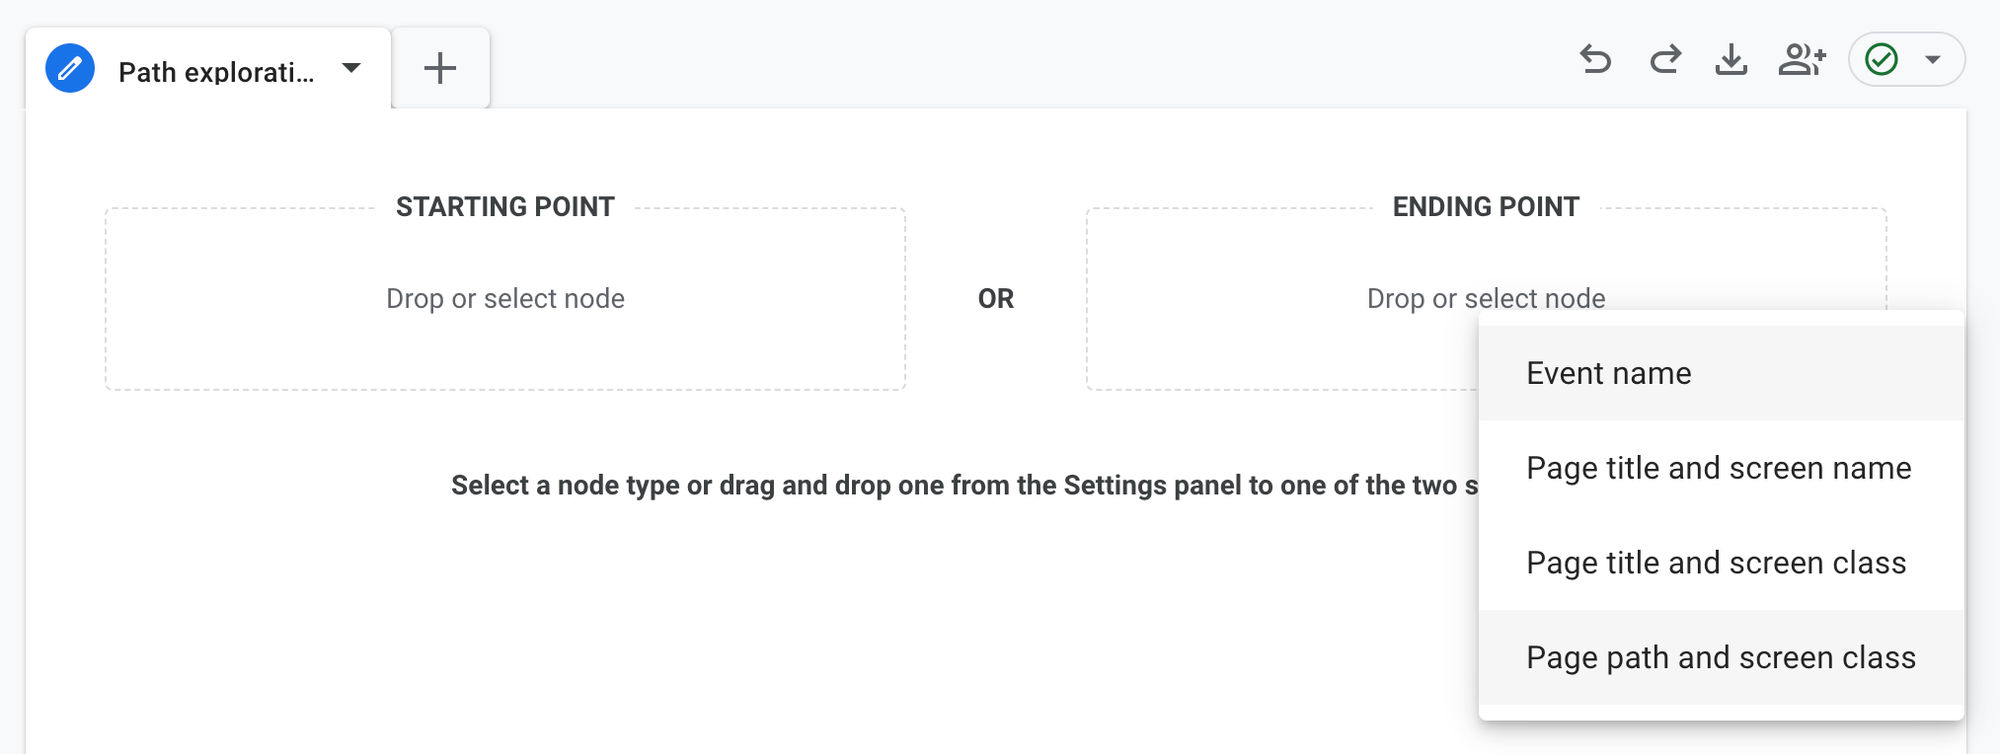Open the Starting point node selector
2000x754 pixels.
(x=505, y=297)
